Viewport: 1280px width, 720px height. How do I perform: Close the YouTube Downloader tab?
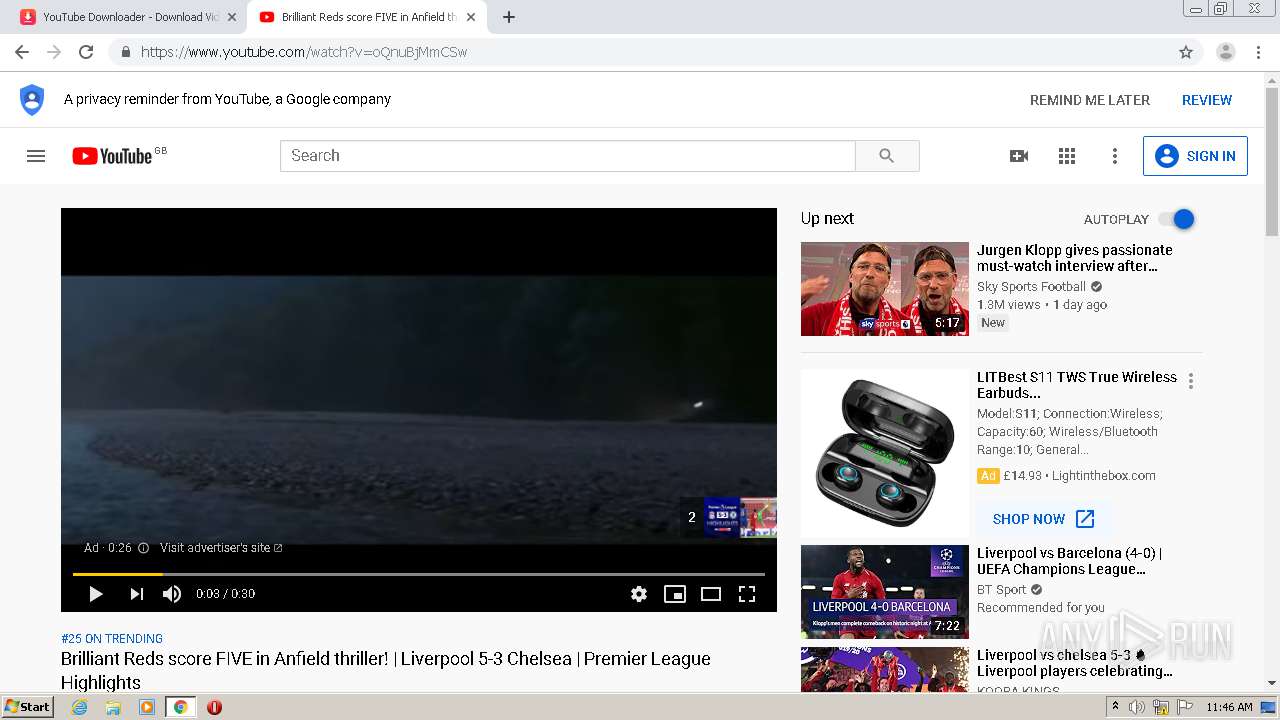coord(231,17)
